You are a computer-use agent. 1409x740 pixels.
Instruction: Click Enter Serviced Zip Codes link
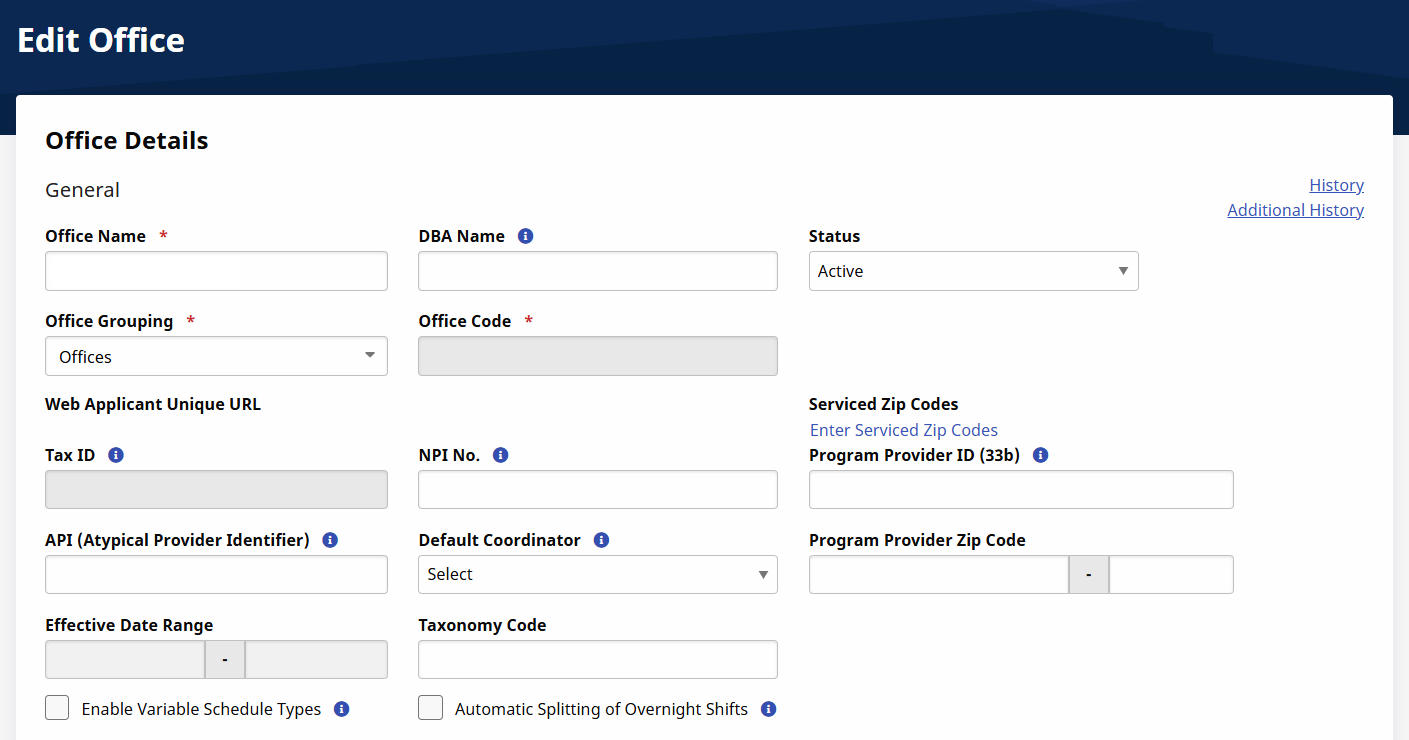coord(903,430)
